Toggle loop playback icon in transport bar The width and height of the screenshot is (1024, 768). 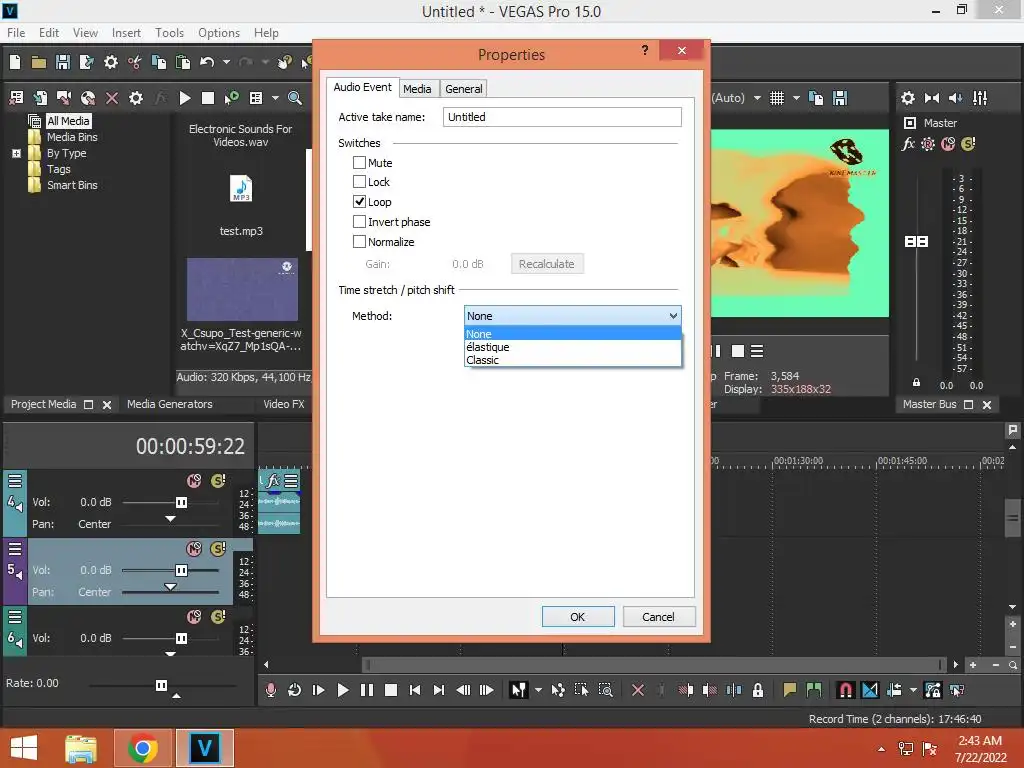(295, 690)
